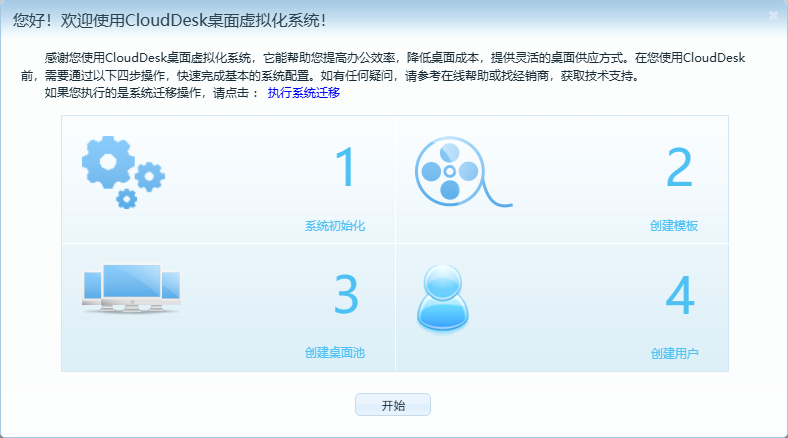This screenshot has width=788, height=438.
Task: Click the large step number 2
Action: click(679, 167)
